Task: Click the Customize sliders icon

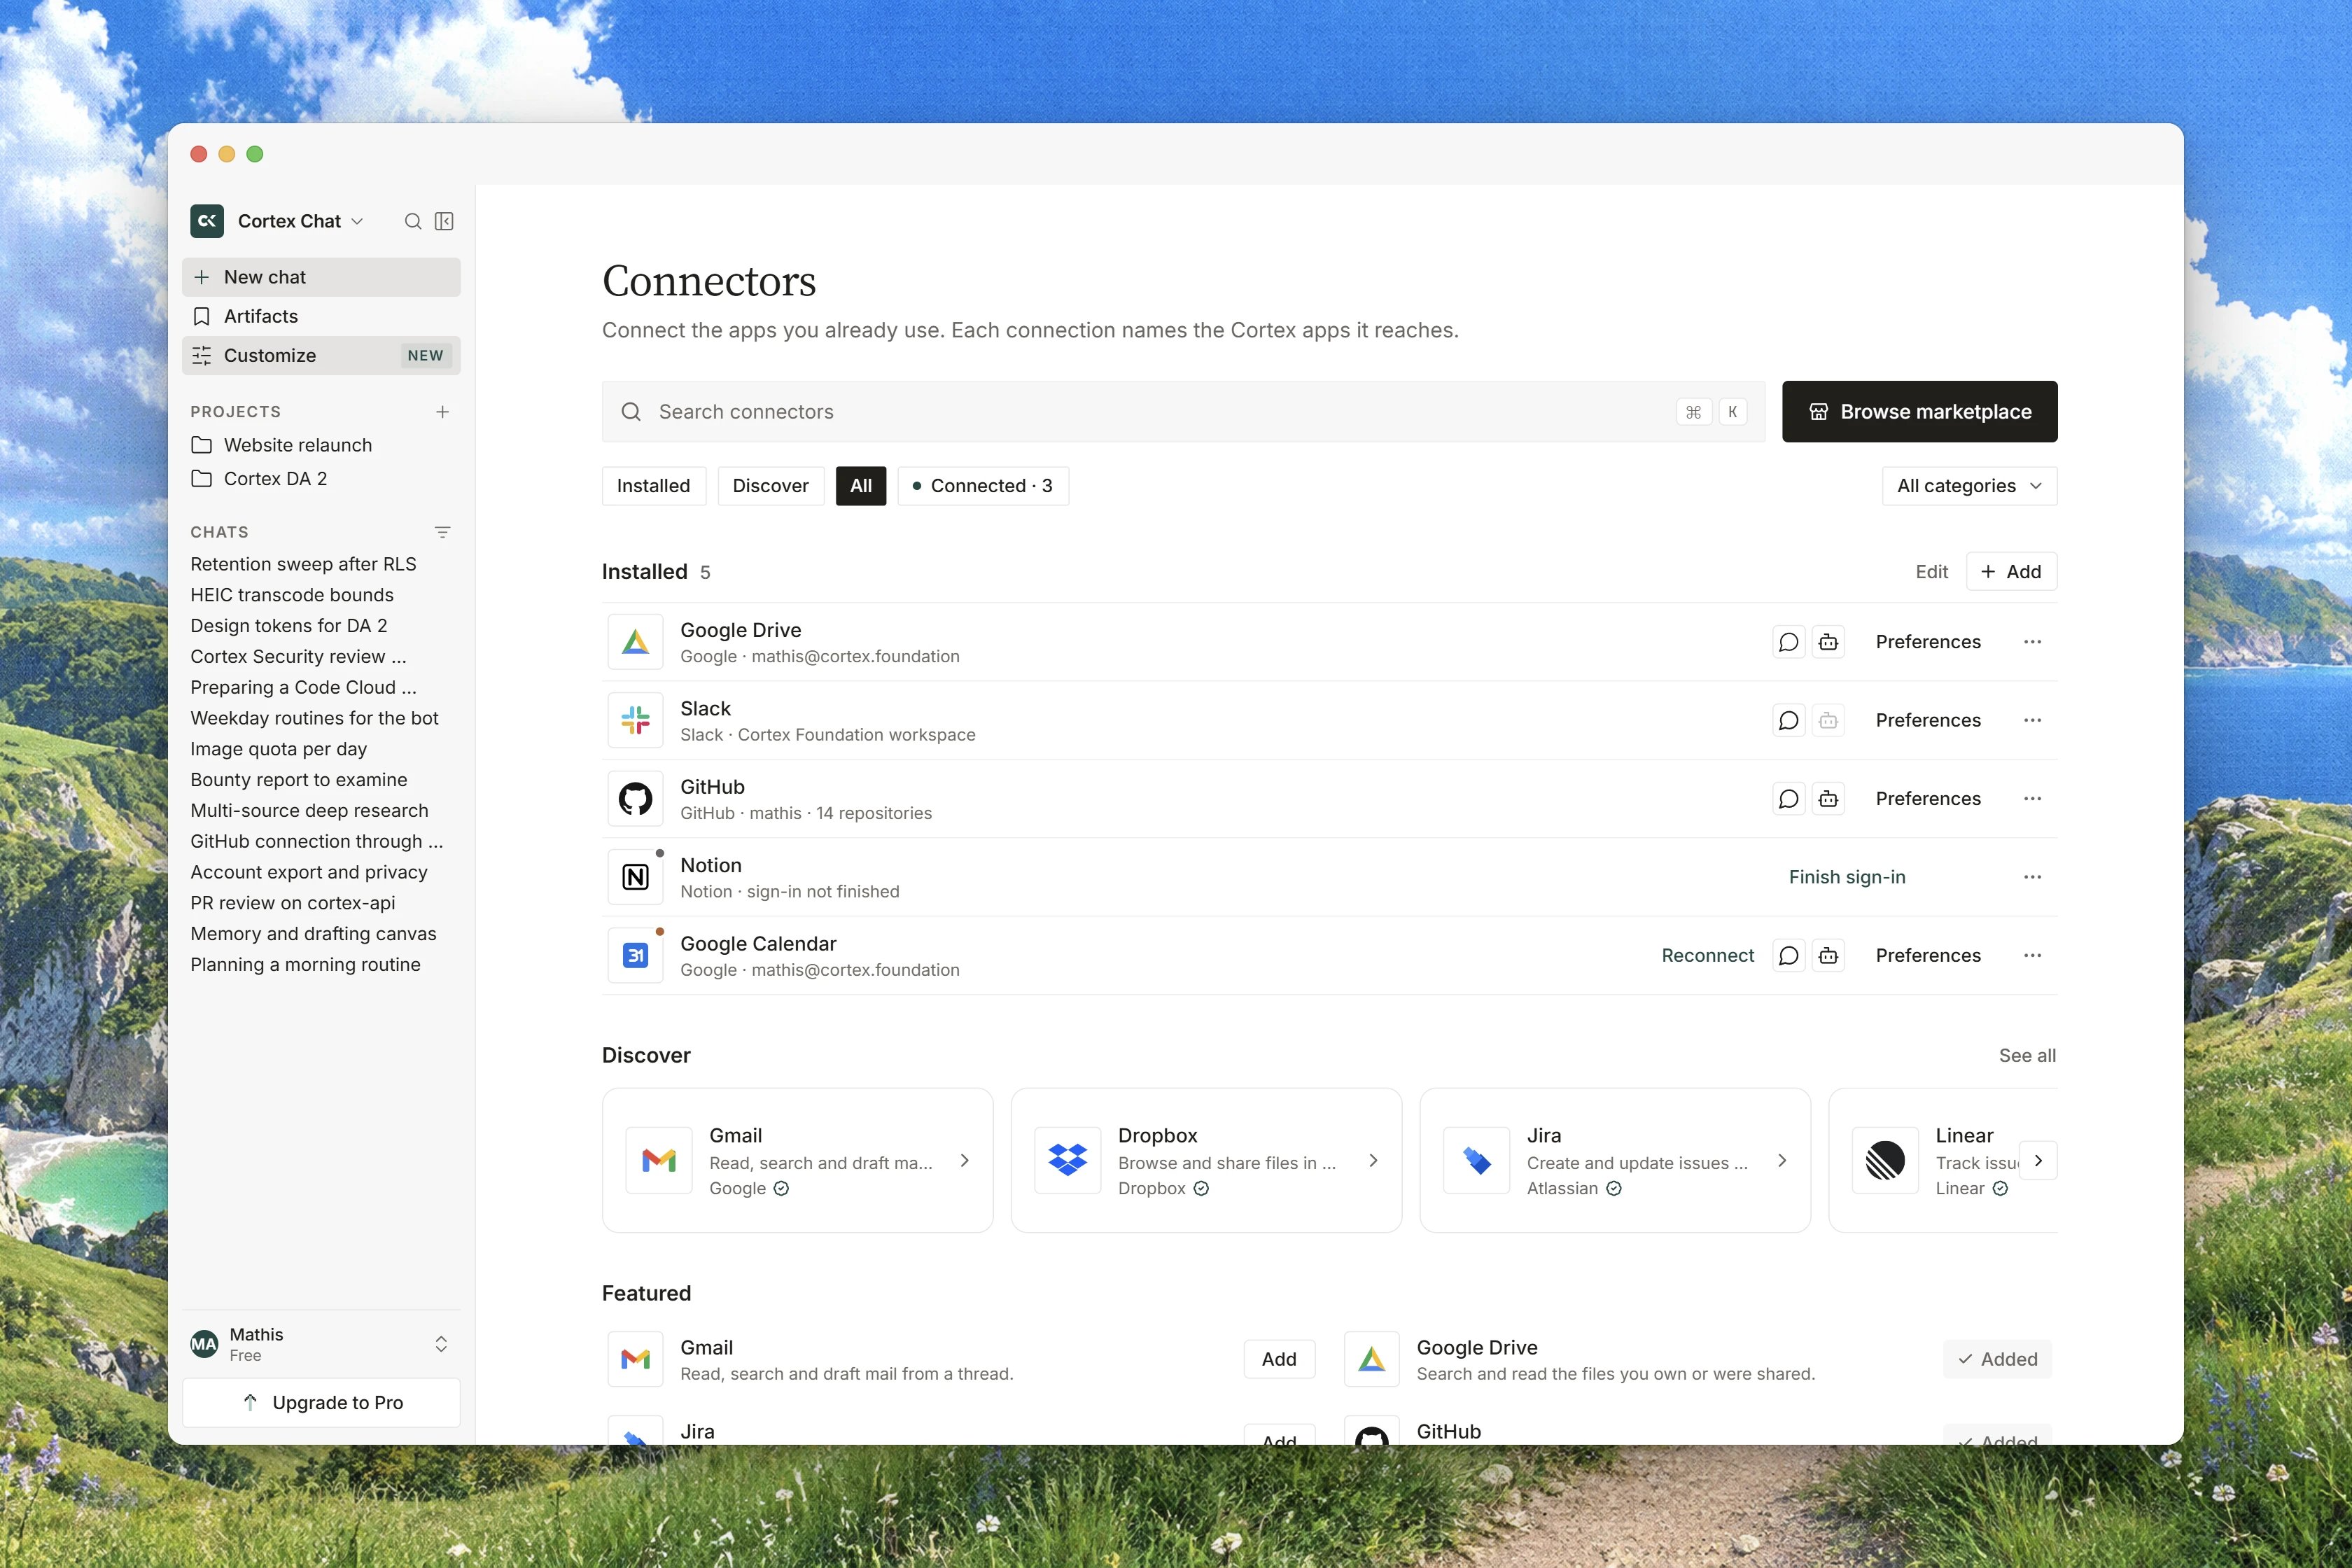Action: 201,356
